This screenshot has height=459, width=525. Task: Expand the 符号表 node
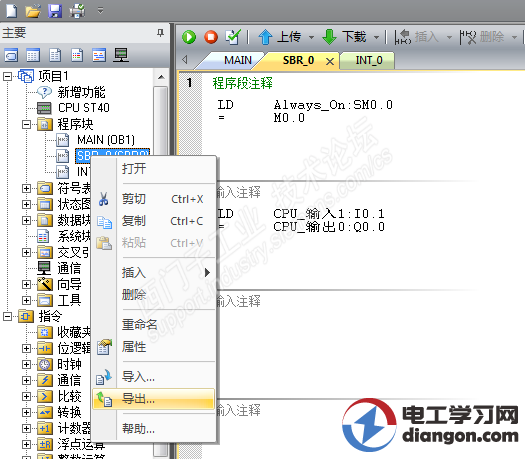26,188
